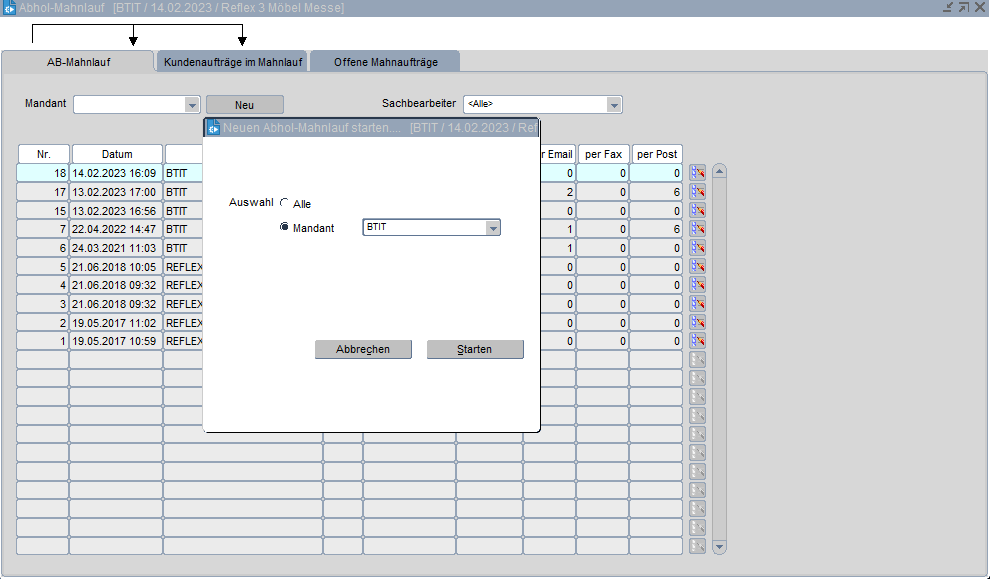This screenshot has height=579, width=990.
Task: Select the 'Alle' radio option
Action: point(284,203)
